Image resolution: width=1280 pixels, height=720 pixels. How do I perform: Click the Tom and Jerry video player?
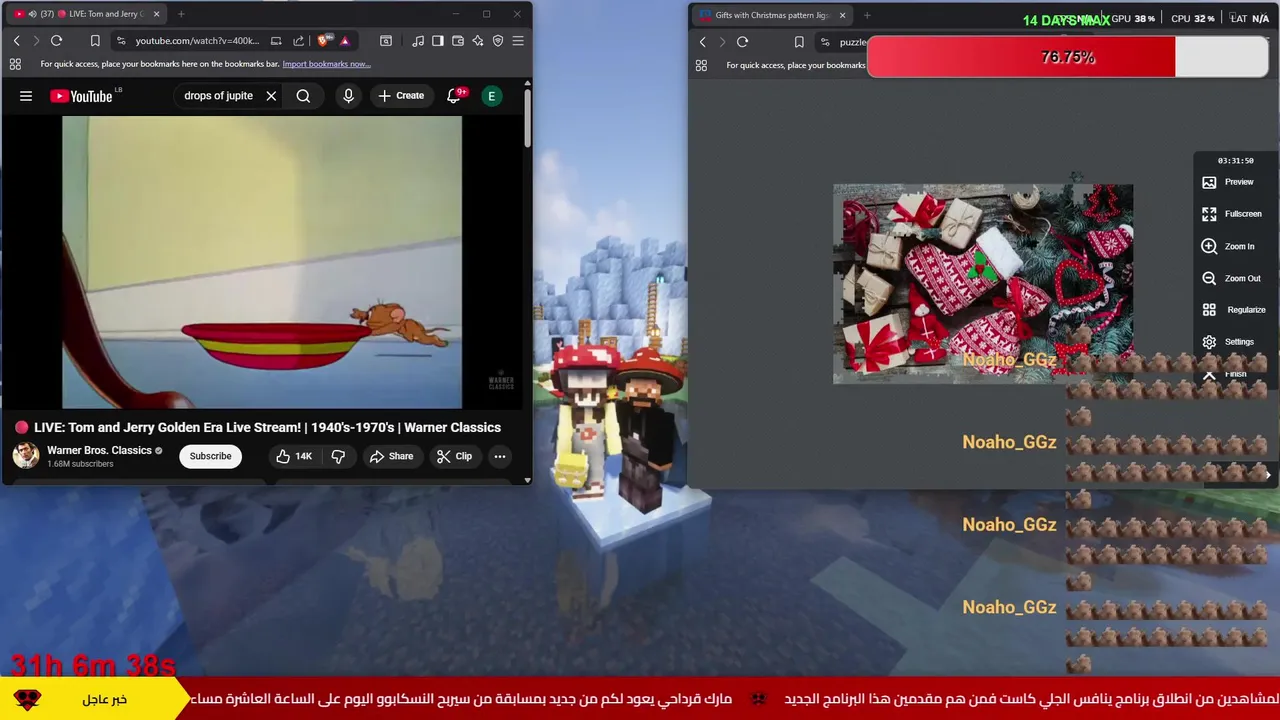[x=262, y=263]
